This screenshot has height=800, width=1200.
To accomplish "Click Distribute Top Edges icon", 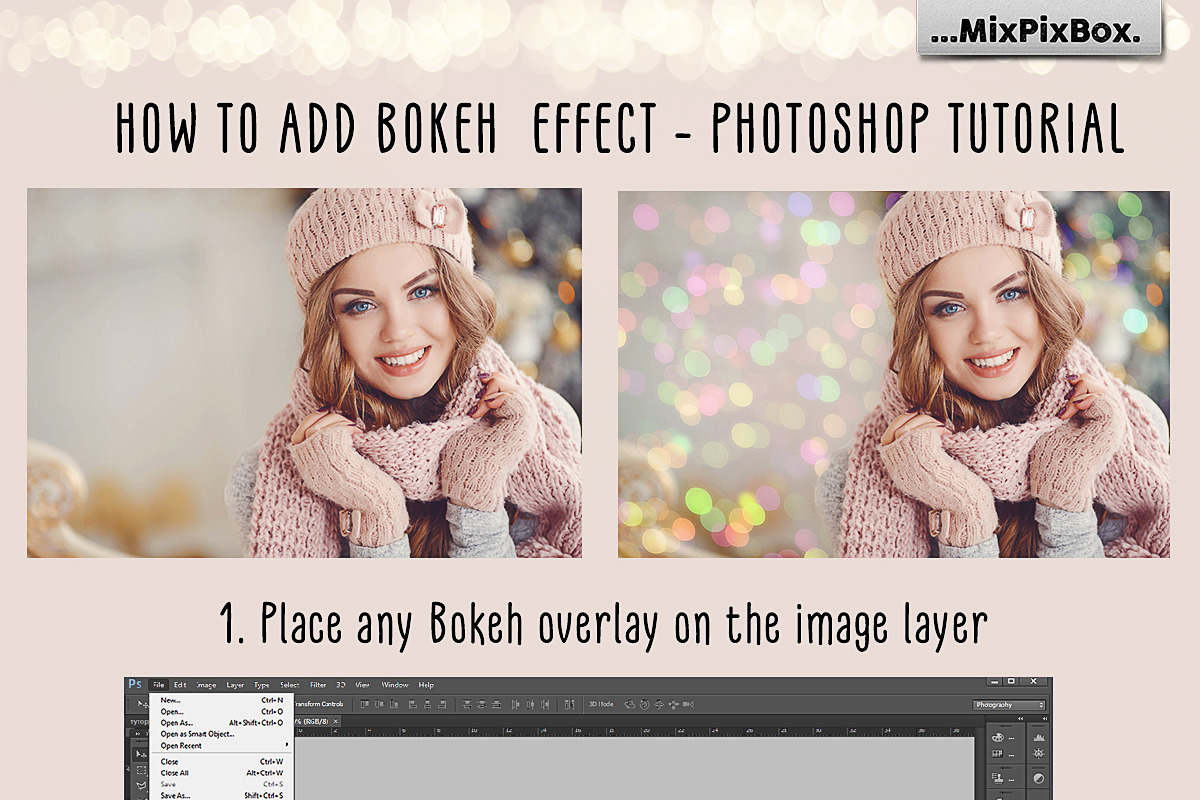I will tap(466, 704).
